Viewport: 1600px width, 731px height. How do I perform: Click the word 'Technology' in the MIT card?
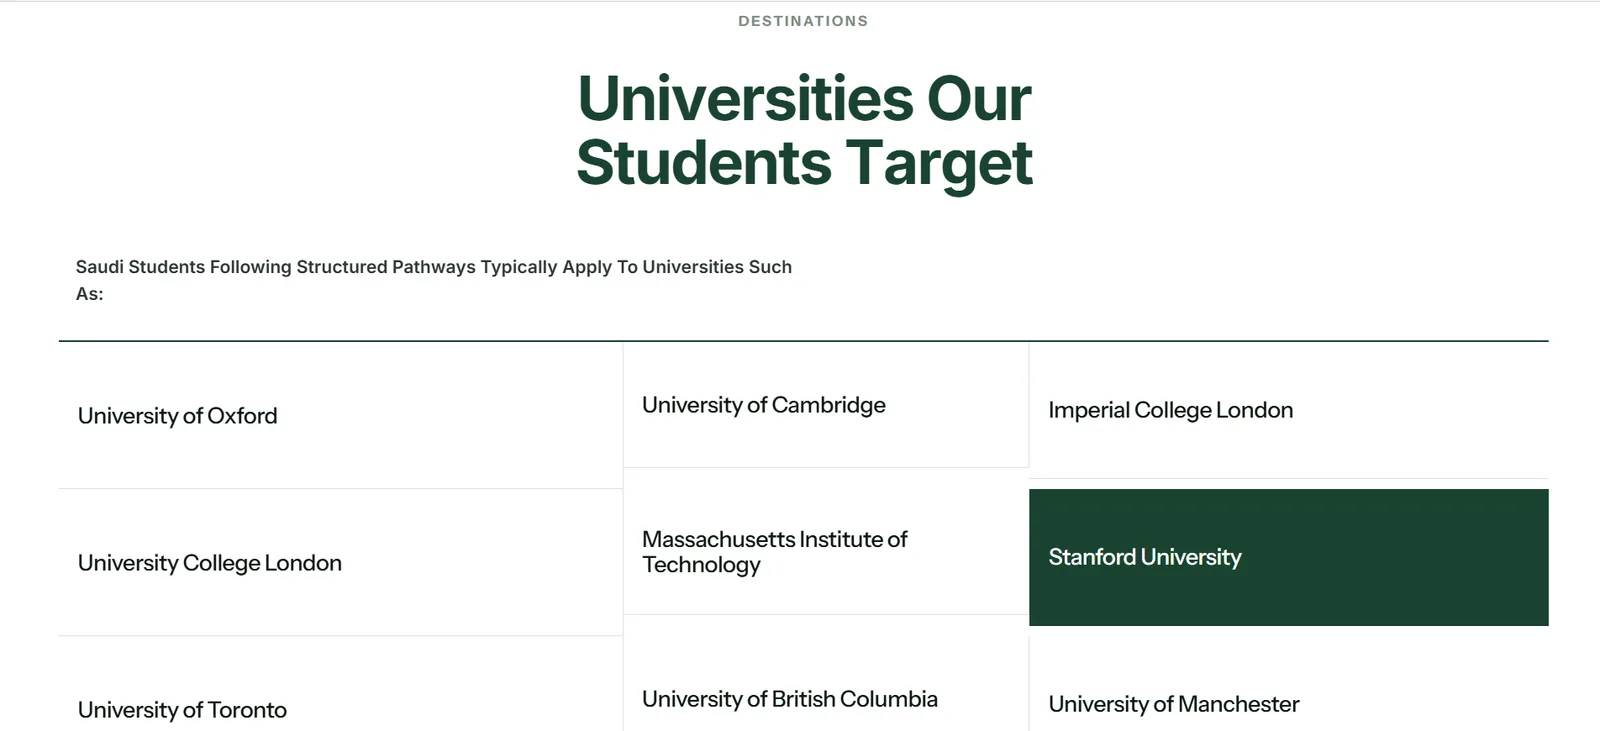pyautogui.click(x=701, y=565)
